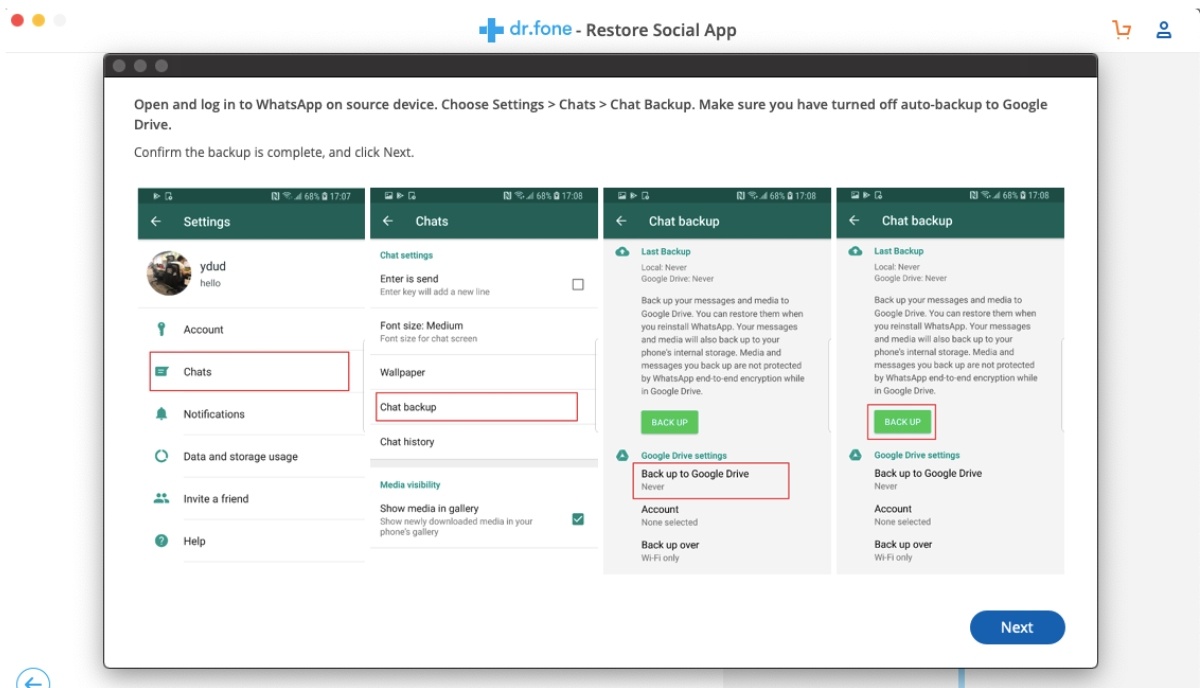Click the Help question mark icon

point(161,541)
